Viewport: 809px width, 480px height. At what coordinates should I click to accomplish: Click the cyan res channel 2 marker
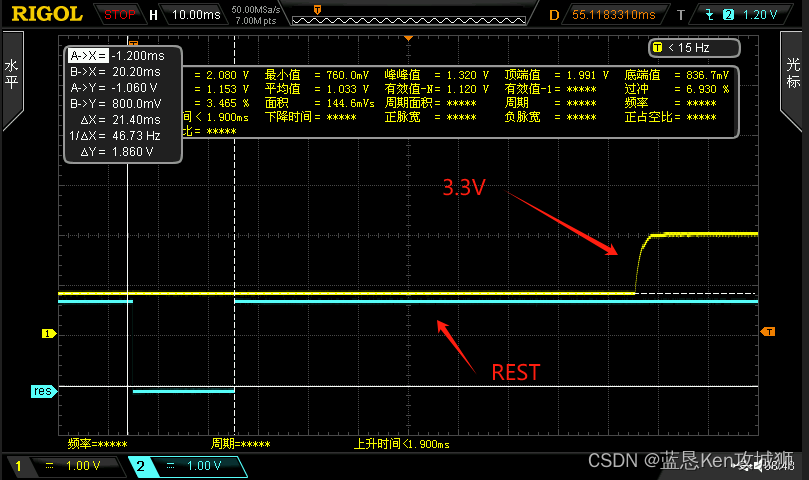(x=44, y=391)
